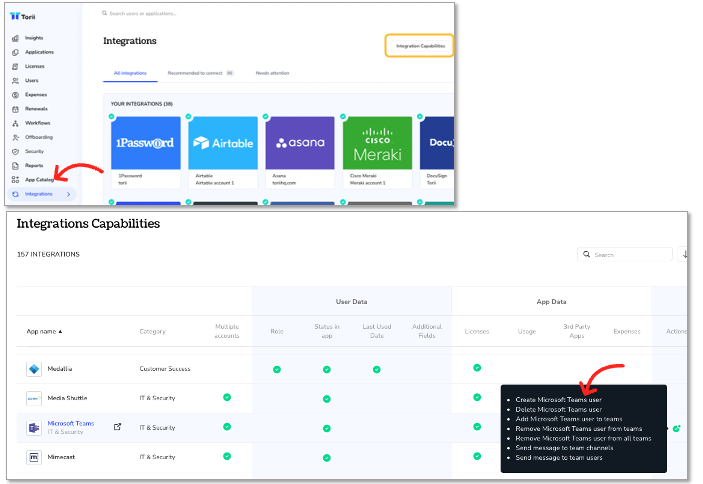The height and width of the screenshot is (484, 703).
Task: Click the 1Password card's green status badge
Action: click(112, 117)
